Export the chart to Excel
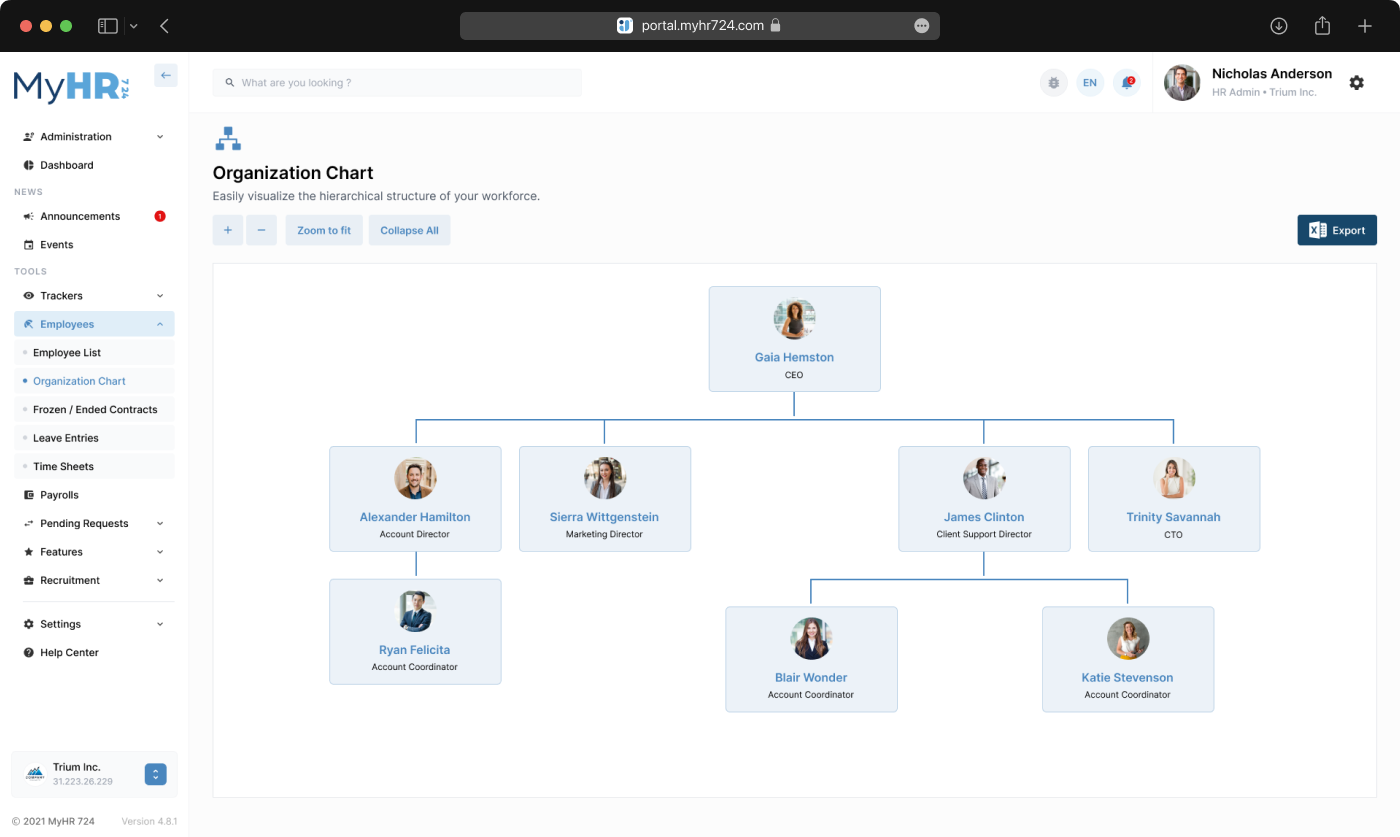Image resolution: width=1400 pixels, height=837 pixels. pos(1337,230)
